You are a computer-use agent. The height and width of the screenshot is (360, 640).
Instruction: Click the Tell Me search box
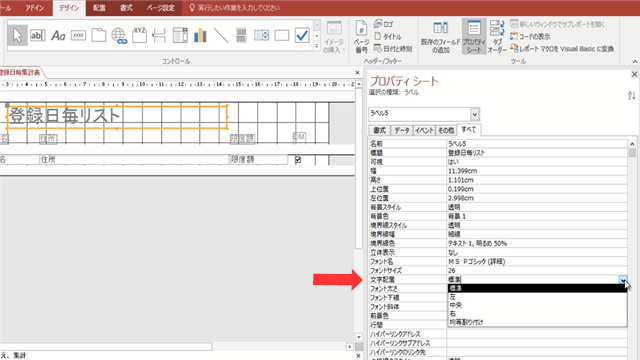coord(235,8)
